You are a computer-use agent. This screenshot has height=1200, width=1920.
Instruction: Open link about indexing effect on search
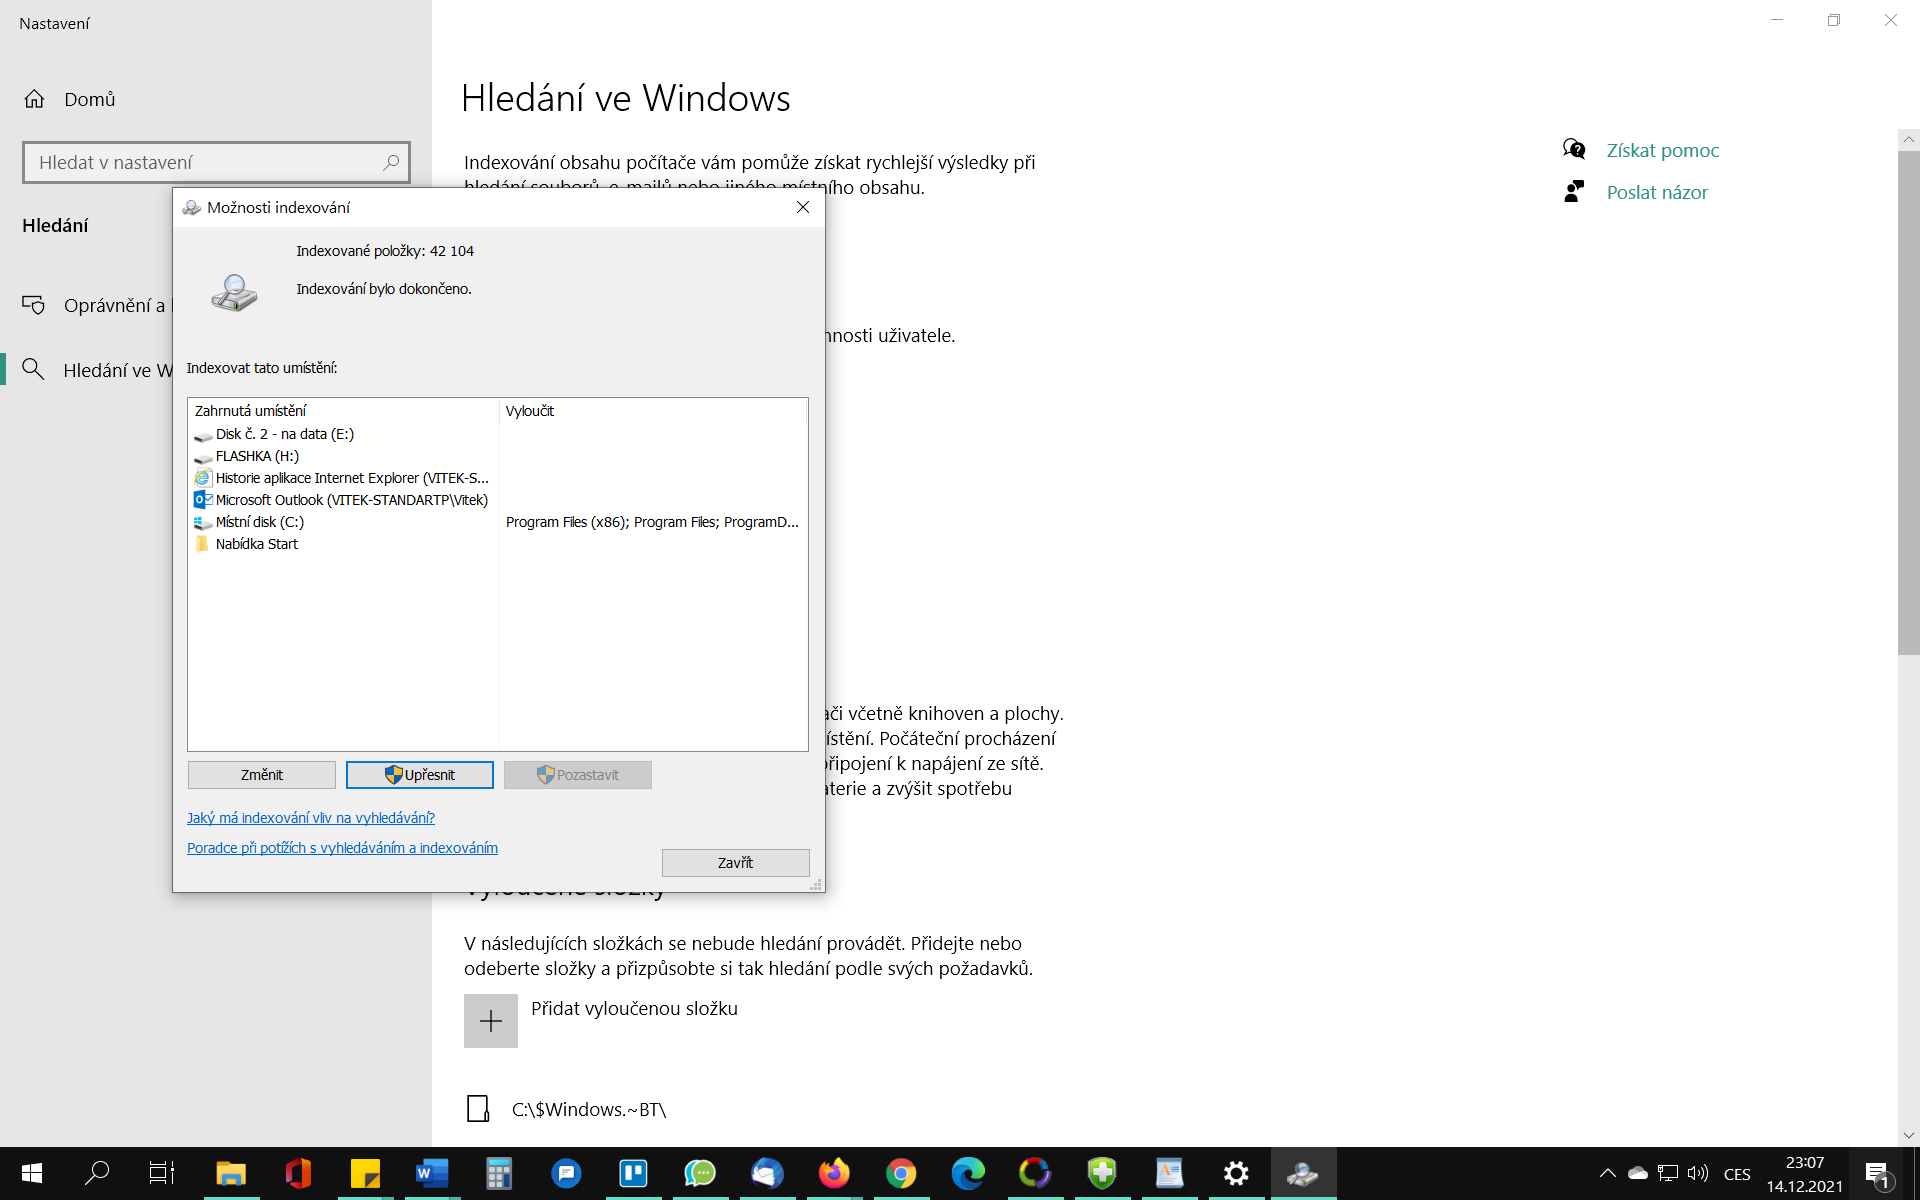tap(311, 818)
